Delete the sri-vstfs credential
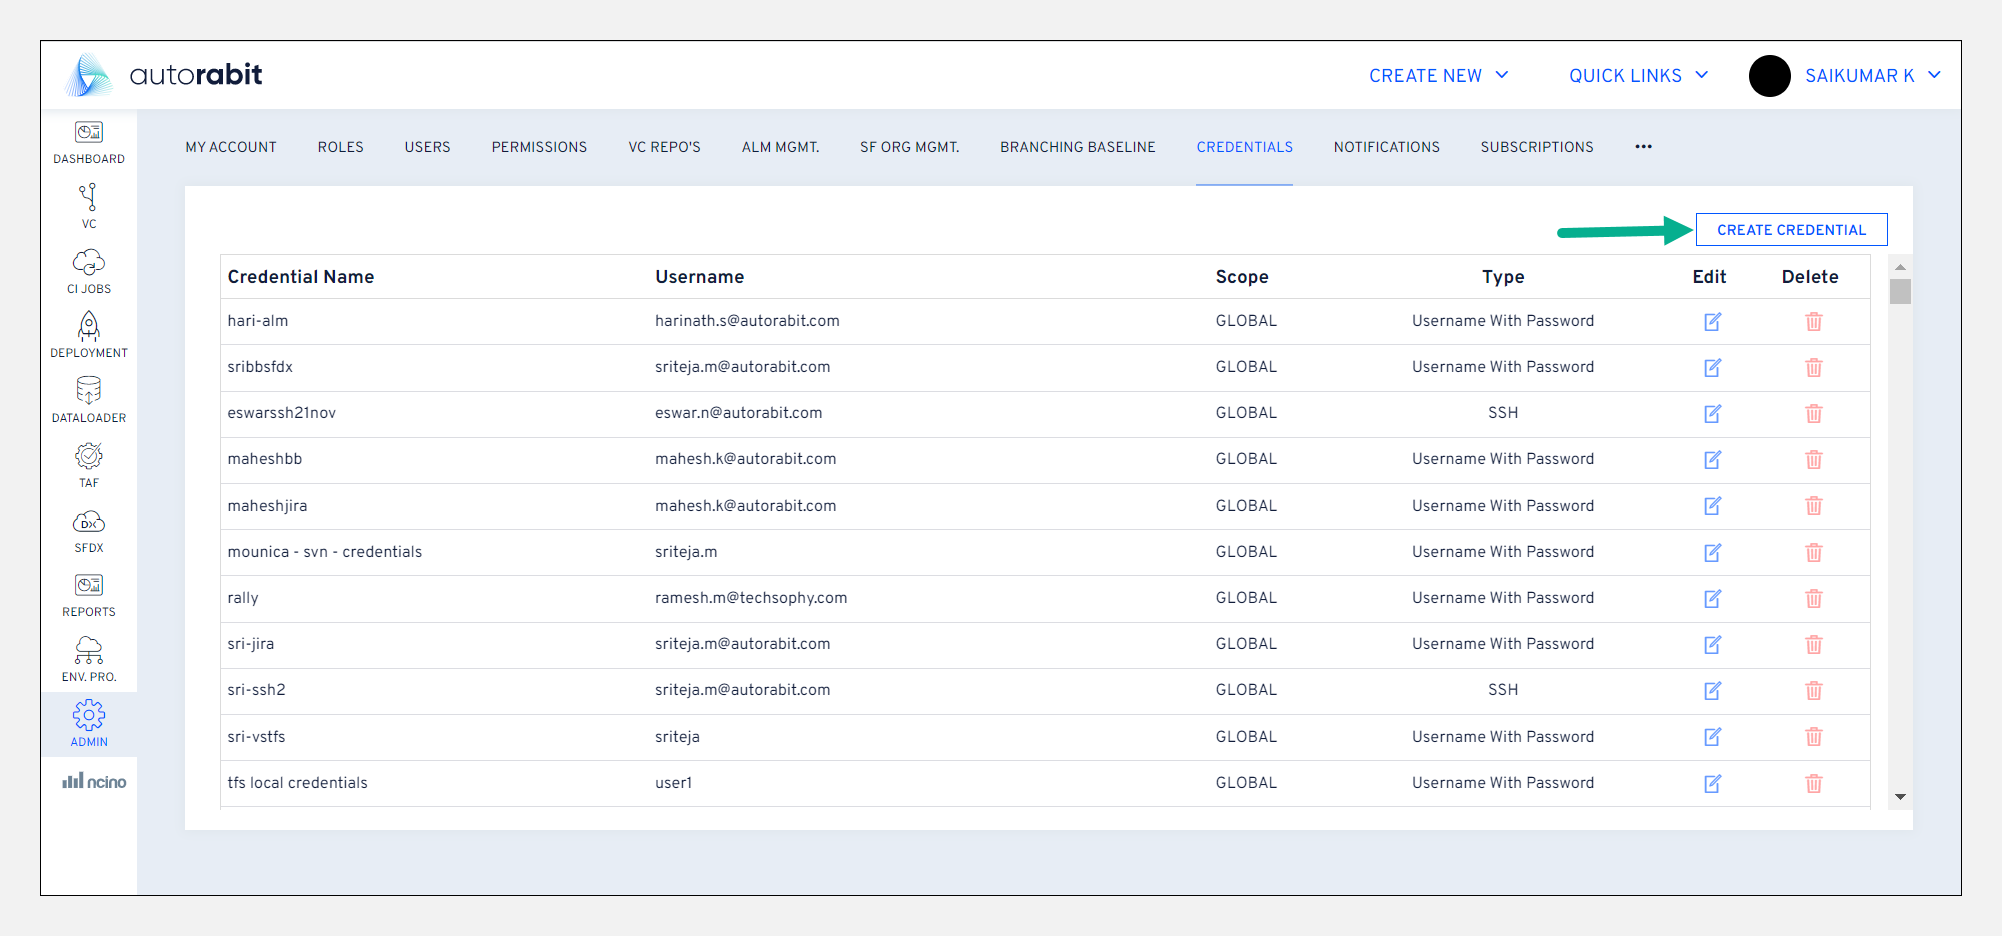This screenshot has width=2002, height=936. click(x=1813, y=737)
